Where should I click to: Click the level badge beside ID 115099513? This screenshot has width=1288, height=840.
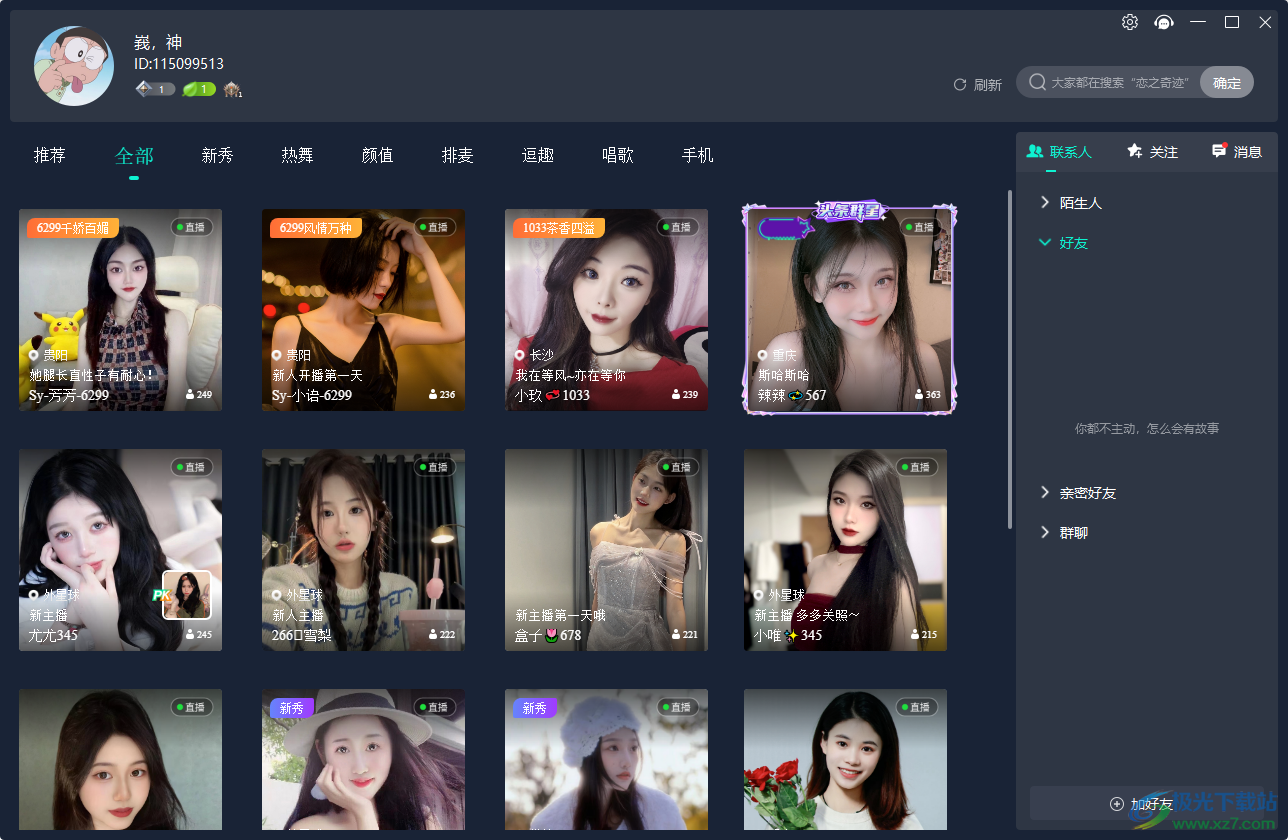click(154, 89)
